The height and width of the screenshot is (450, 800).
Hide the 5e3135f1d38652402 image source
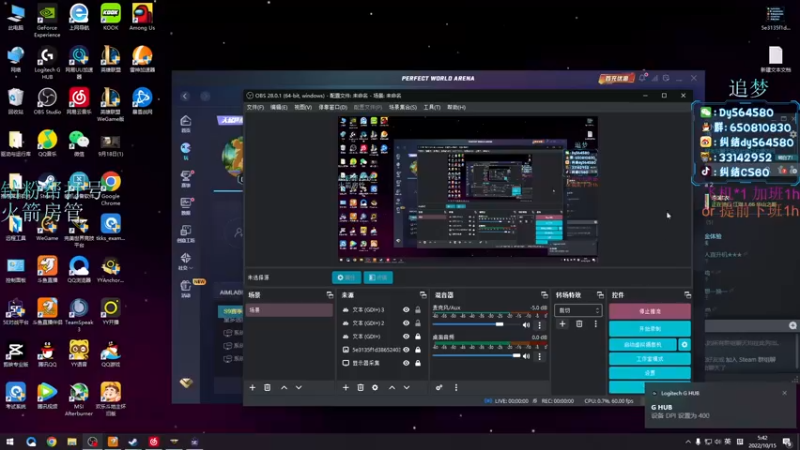click(x=406, y=349)
